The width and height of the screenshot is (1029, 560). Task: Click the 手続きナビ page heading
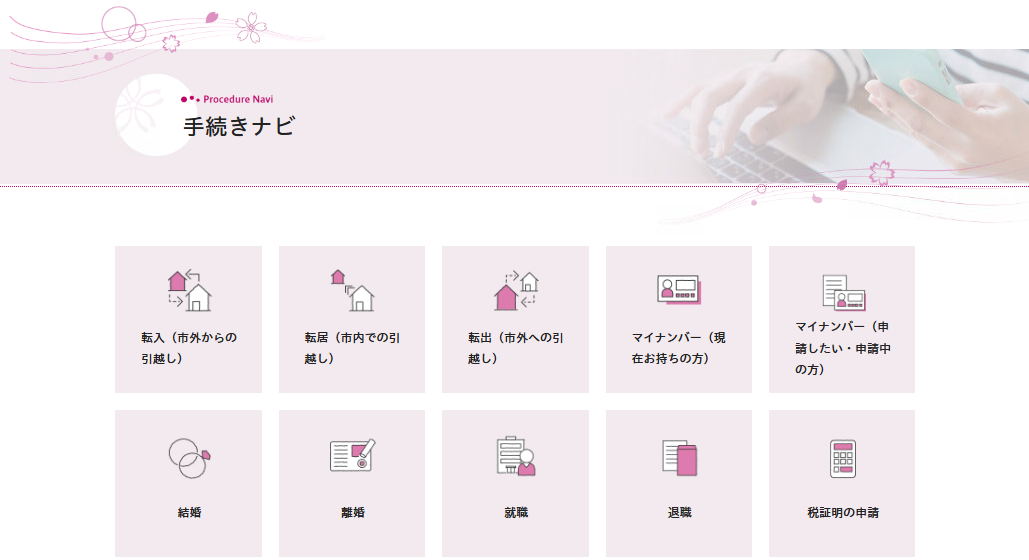240,126
